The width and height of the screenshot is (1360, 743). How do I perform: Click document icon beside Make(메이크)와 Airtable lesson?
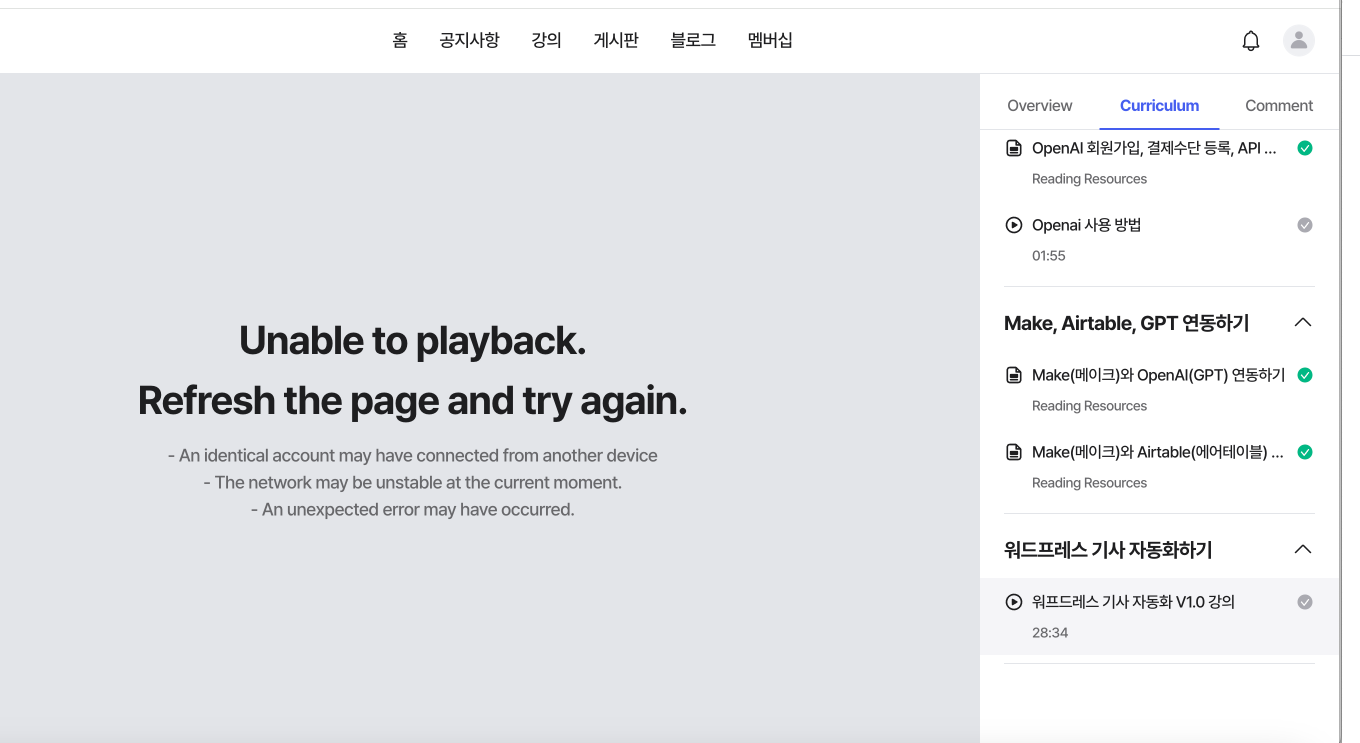(1014, 452)
